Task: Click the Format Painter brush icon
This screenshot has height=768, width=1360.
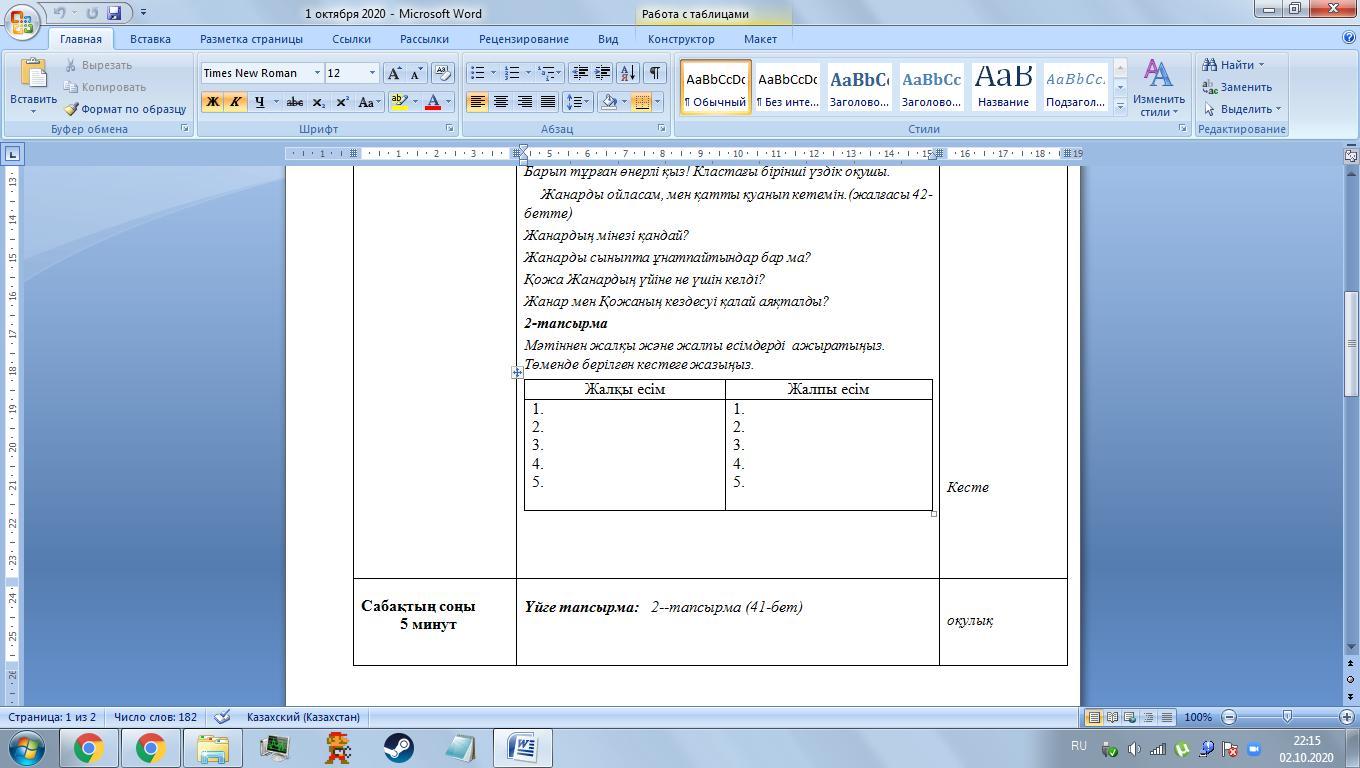Action: pos(72,109)
